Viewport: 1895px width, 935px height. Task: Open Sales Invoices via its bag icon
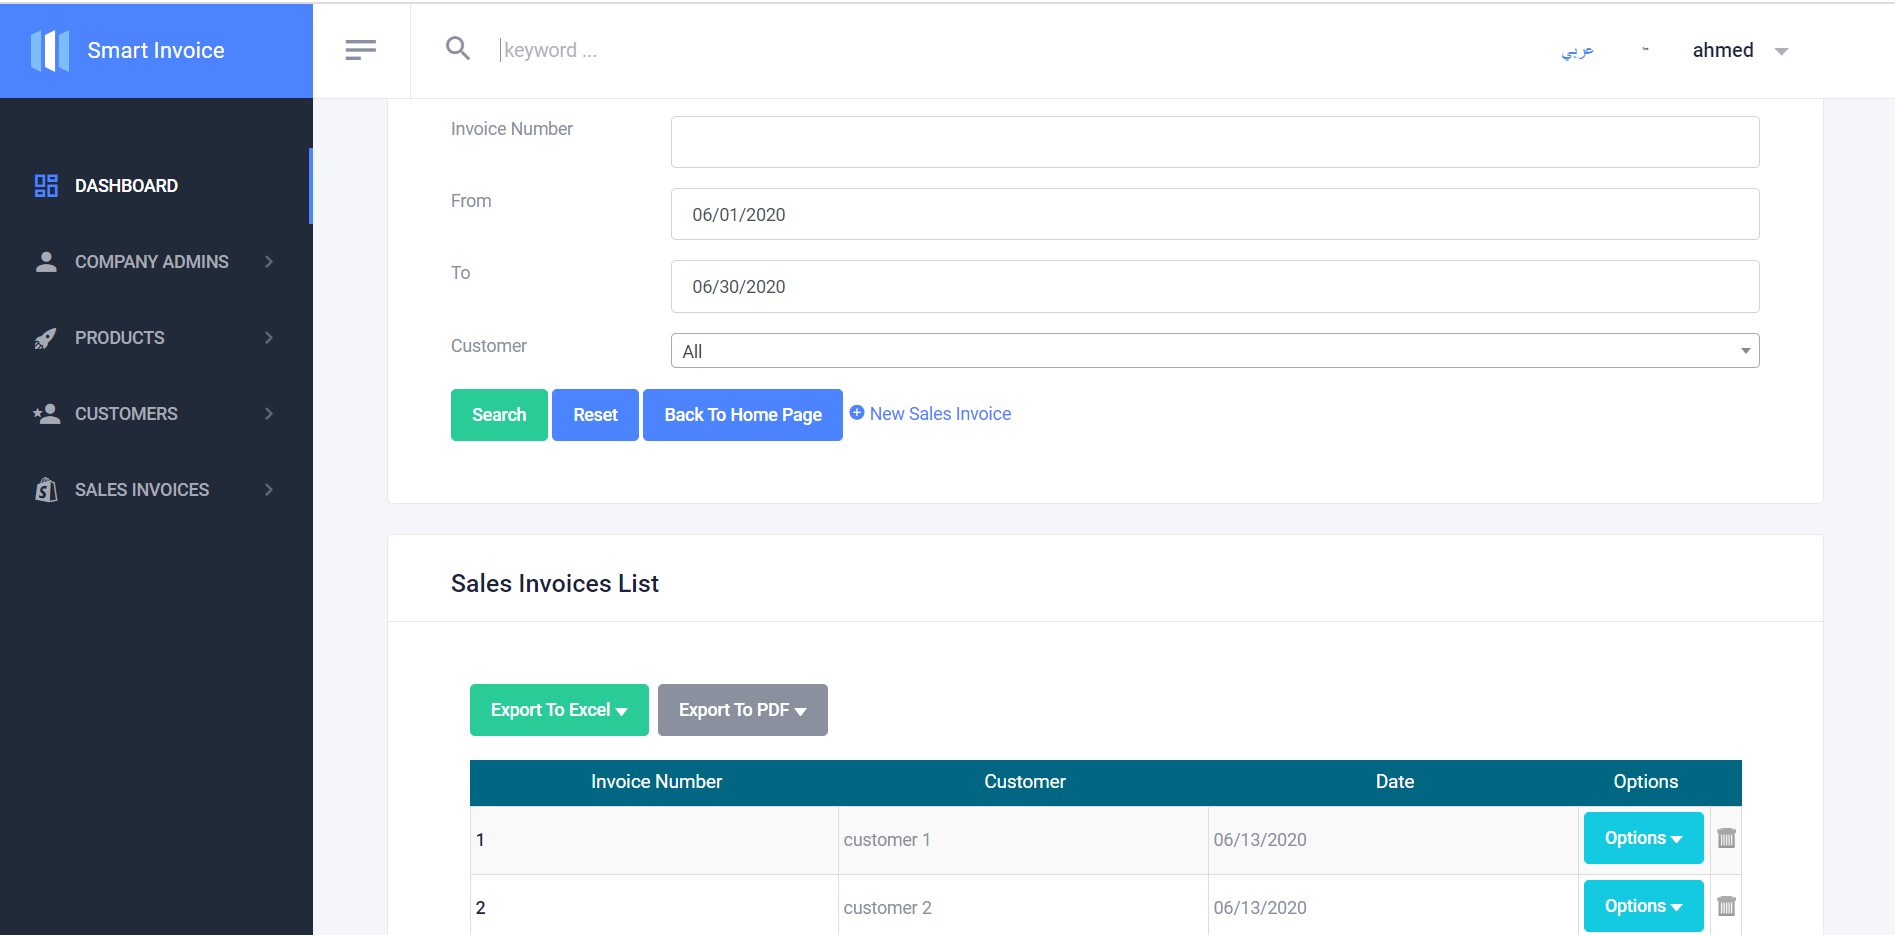point(45,489)
